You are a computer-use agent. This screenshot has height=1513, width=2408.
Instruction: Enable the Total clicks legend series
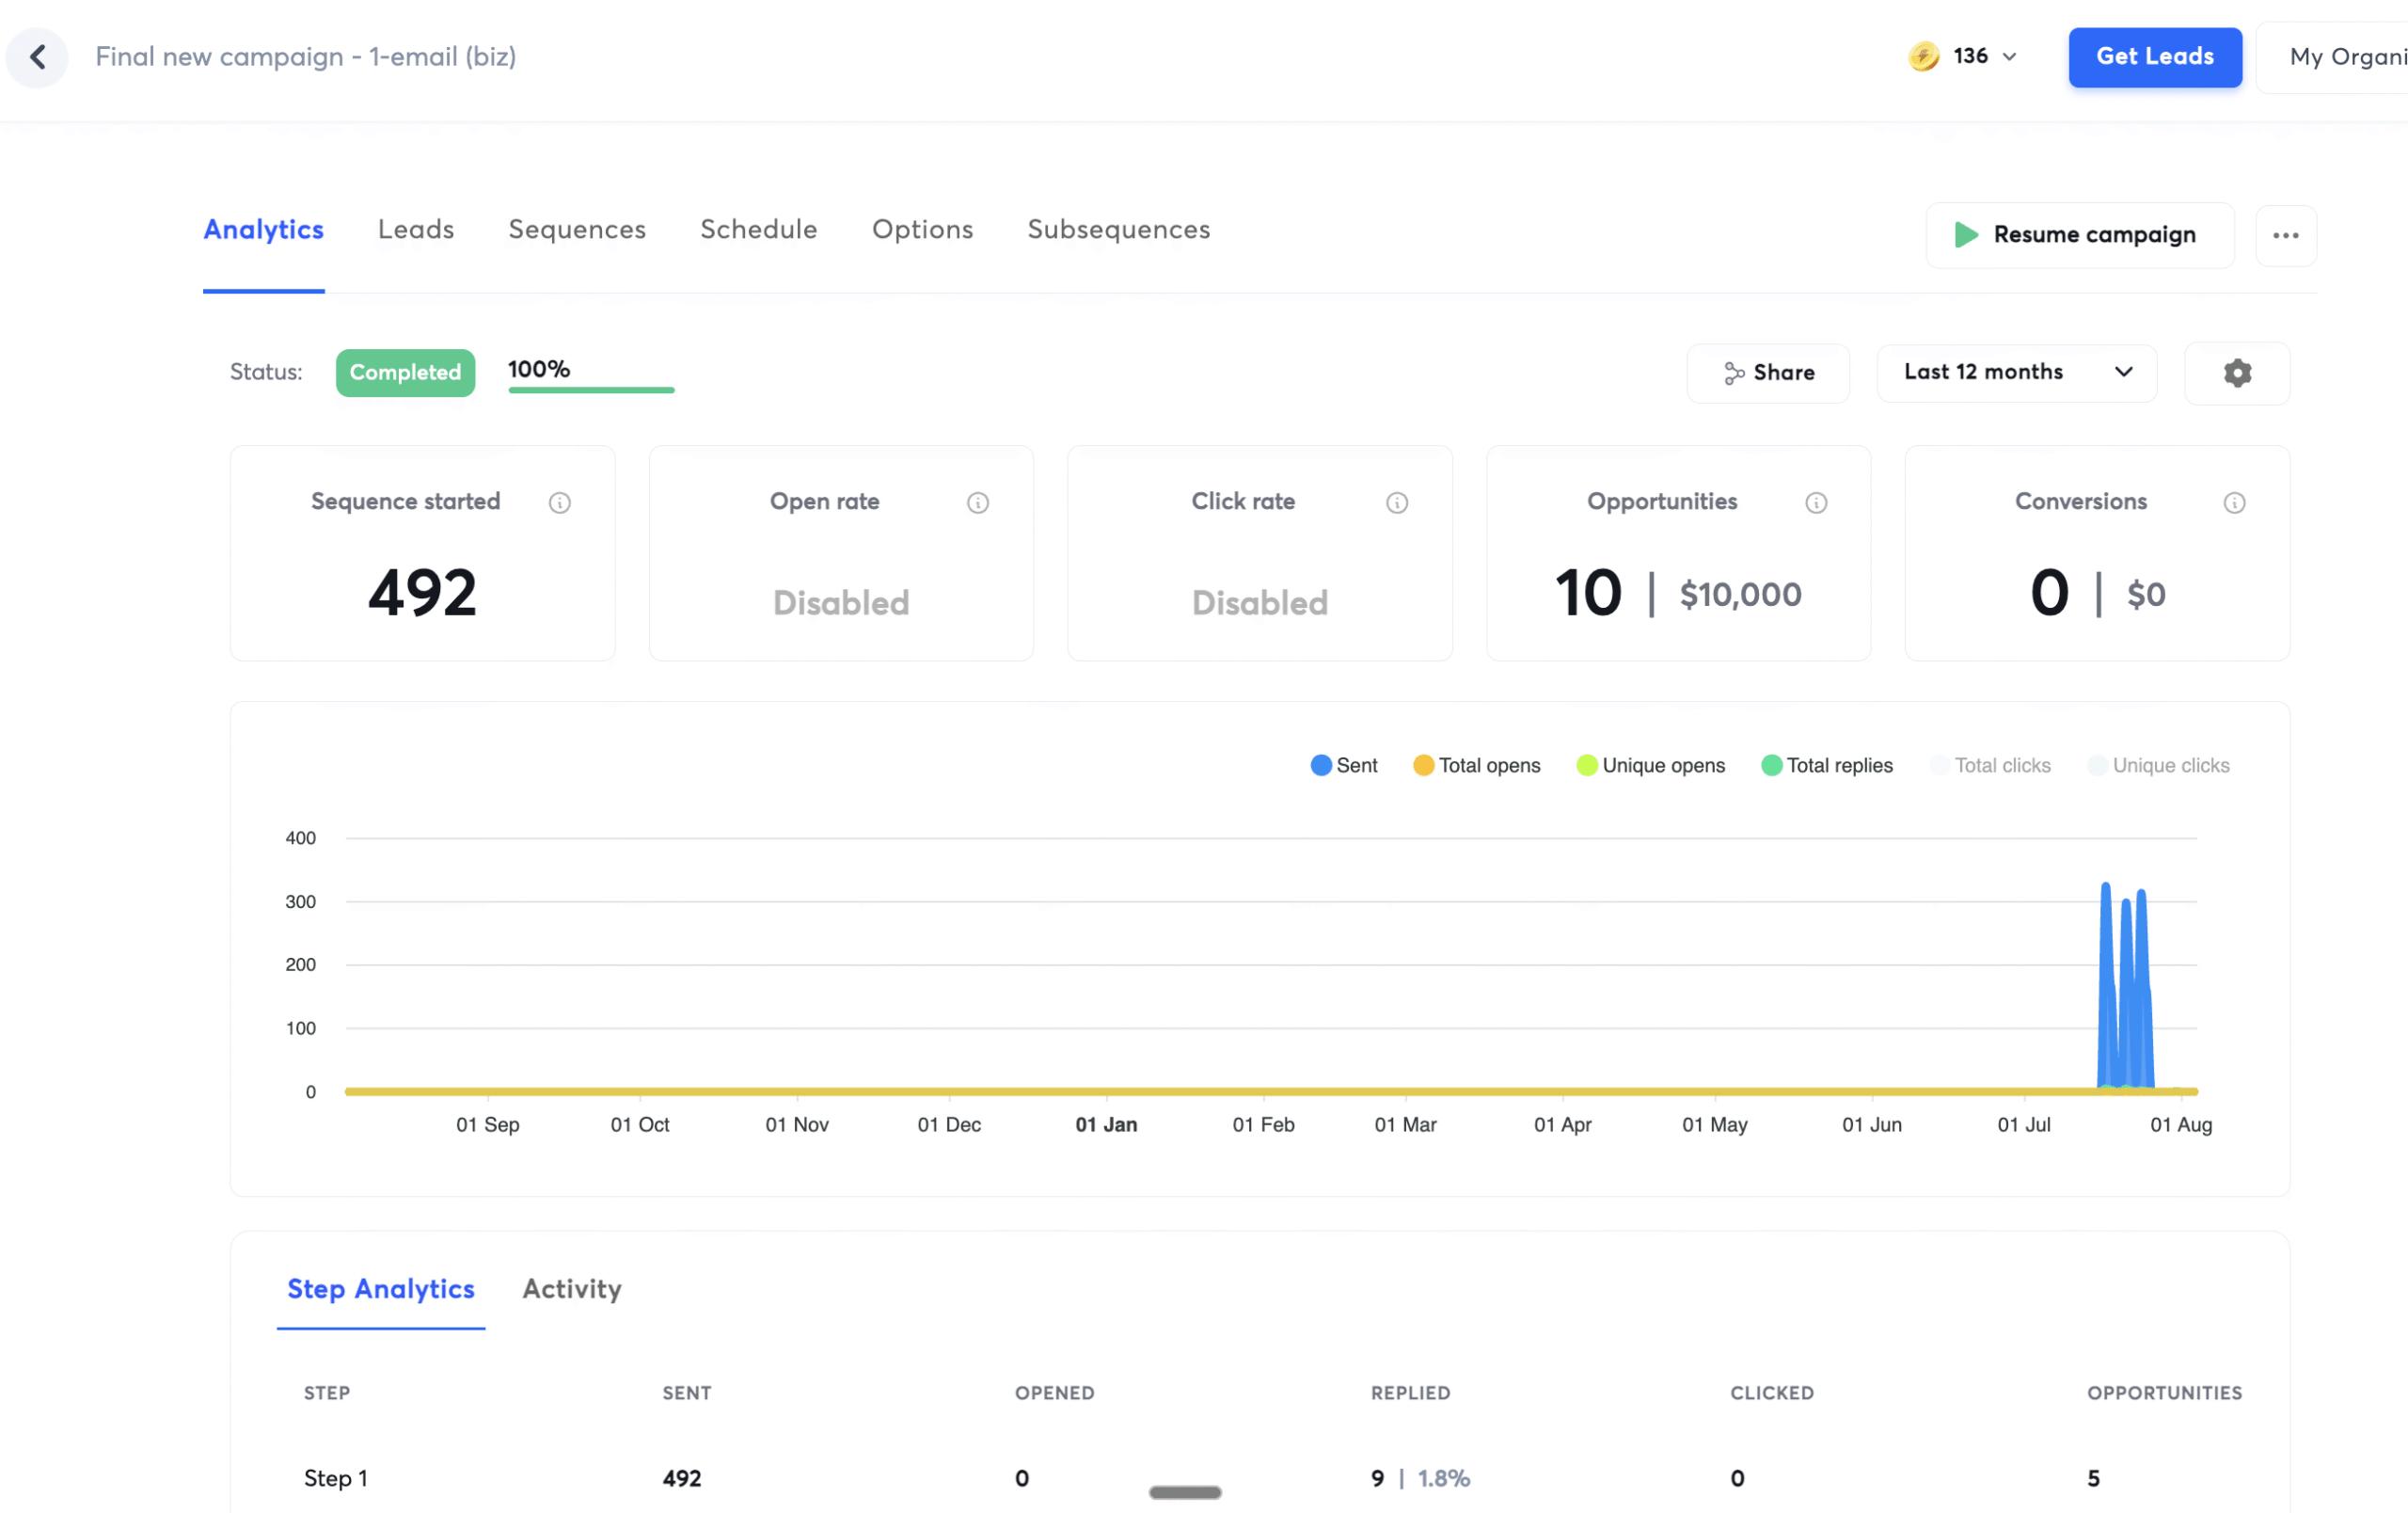point(1990,765)
